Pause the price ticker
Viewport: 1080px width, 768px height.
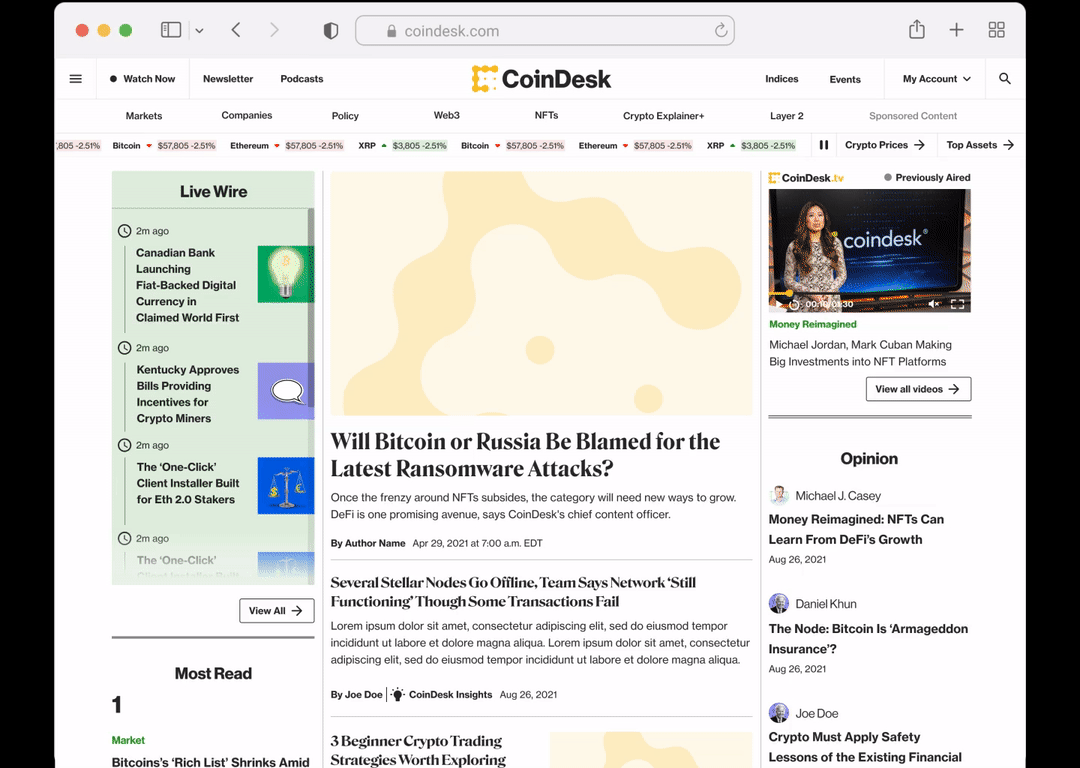(824, 145)
